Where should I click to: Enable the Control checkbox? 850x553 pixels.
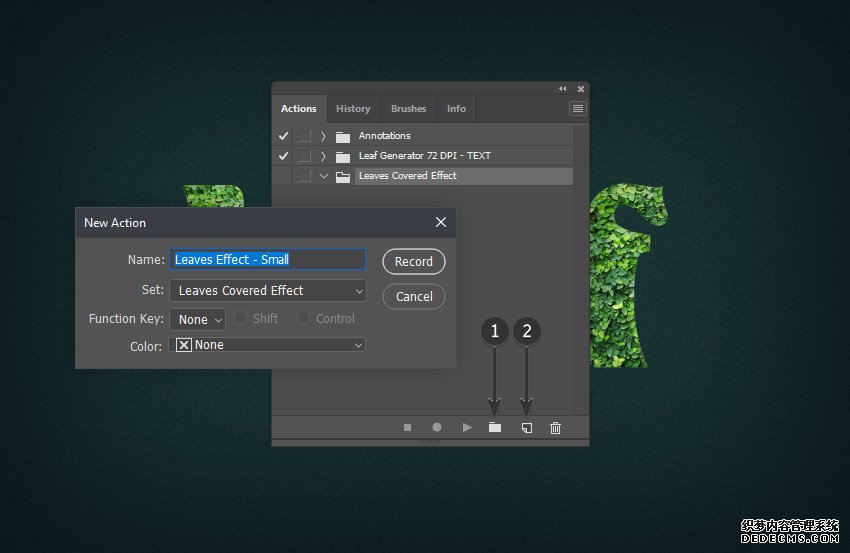(304, 318)
